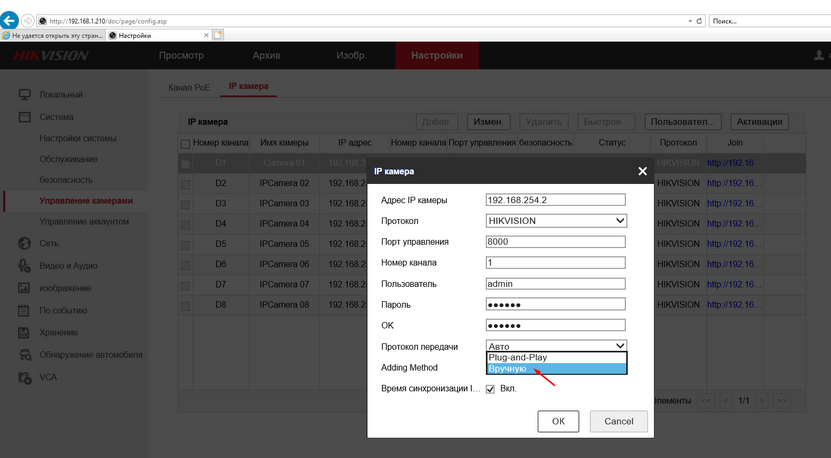Click the VCA icon in sidebar
Image resolution: width=831 pixels, height=458 pixels.
pyautogui.click(x=24, y=377)
